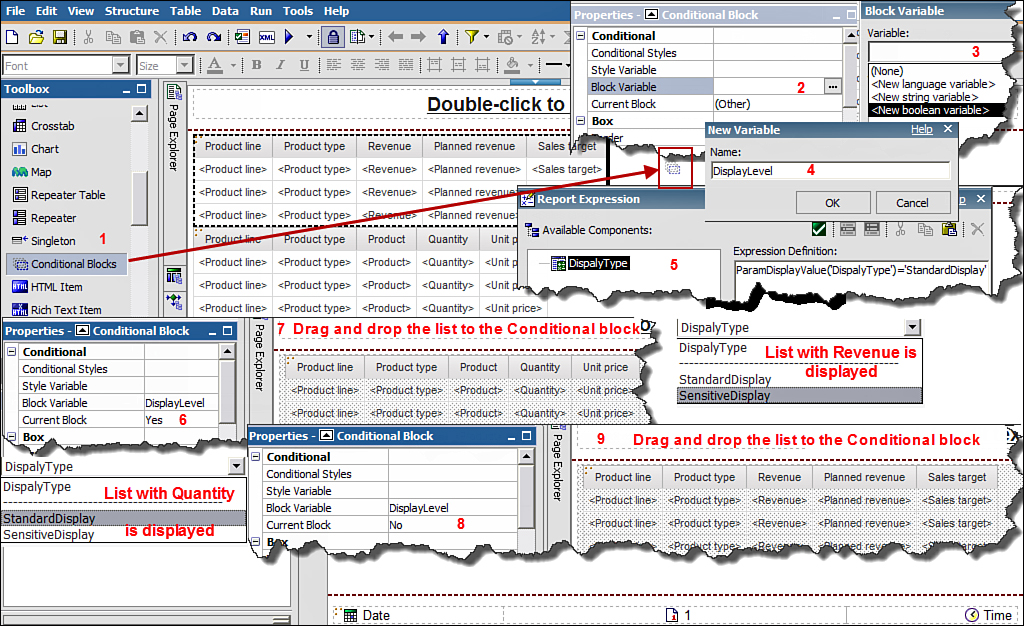The height and width of the screenshot is (626, 1024).
Task: Open the sort options icon
Action: 538,37
